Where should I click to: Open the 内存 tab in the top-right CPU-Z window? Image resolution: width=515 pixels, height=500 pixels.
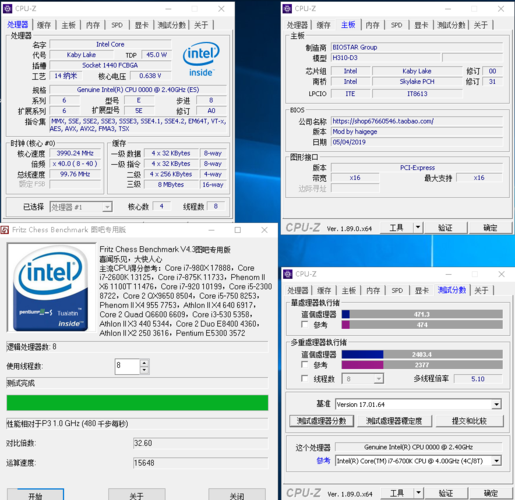tap(372, 25)
